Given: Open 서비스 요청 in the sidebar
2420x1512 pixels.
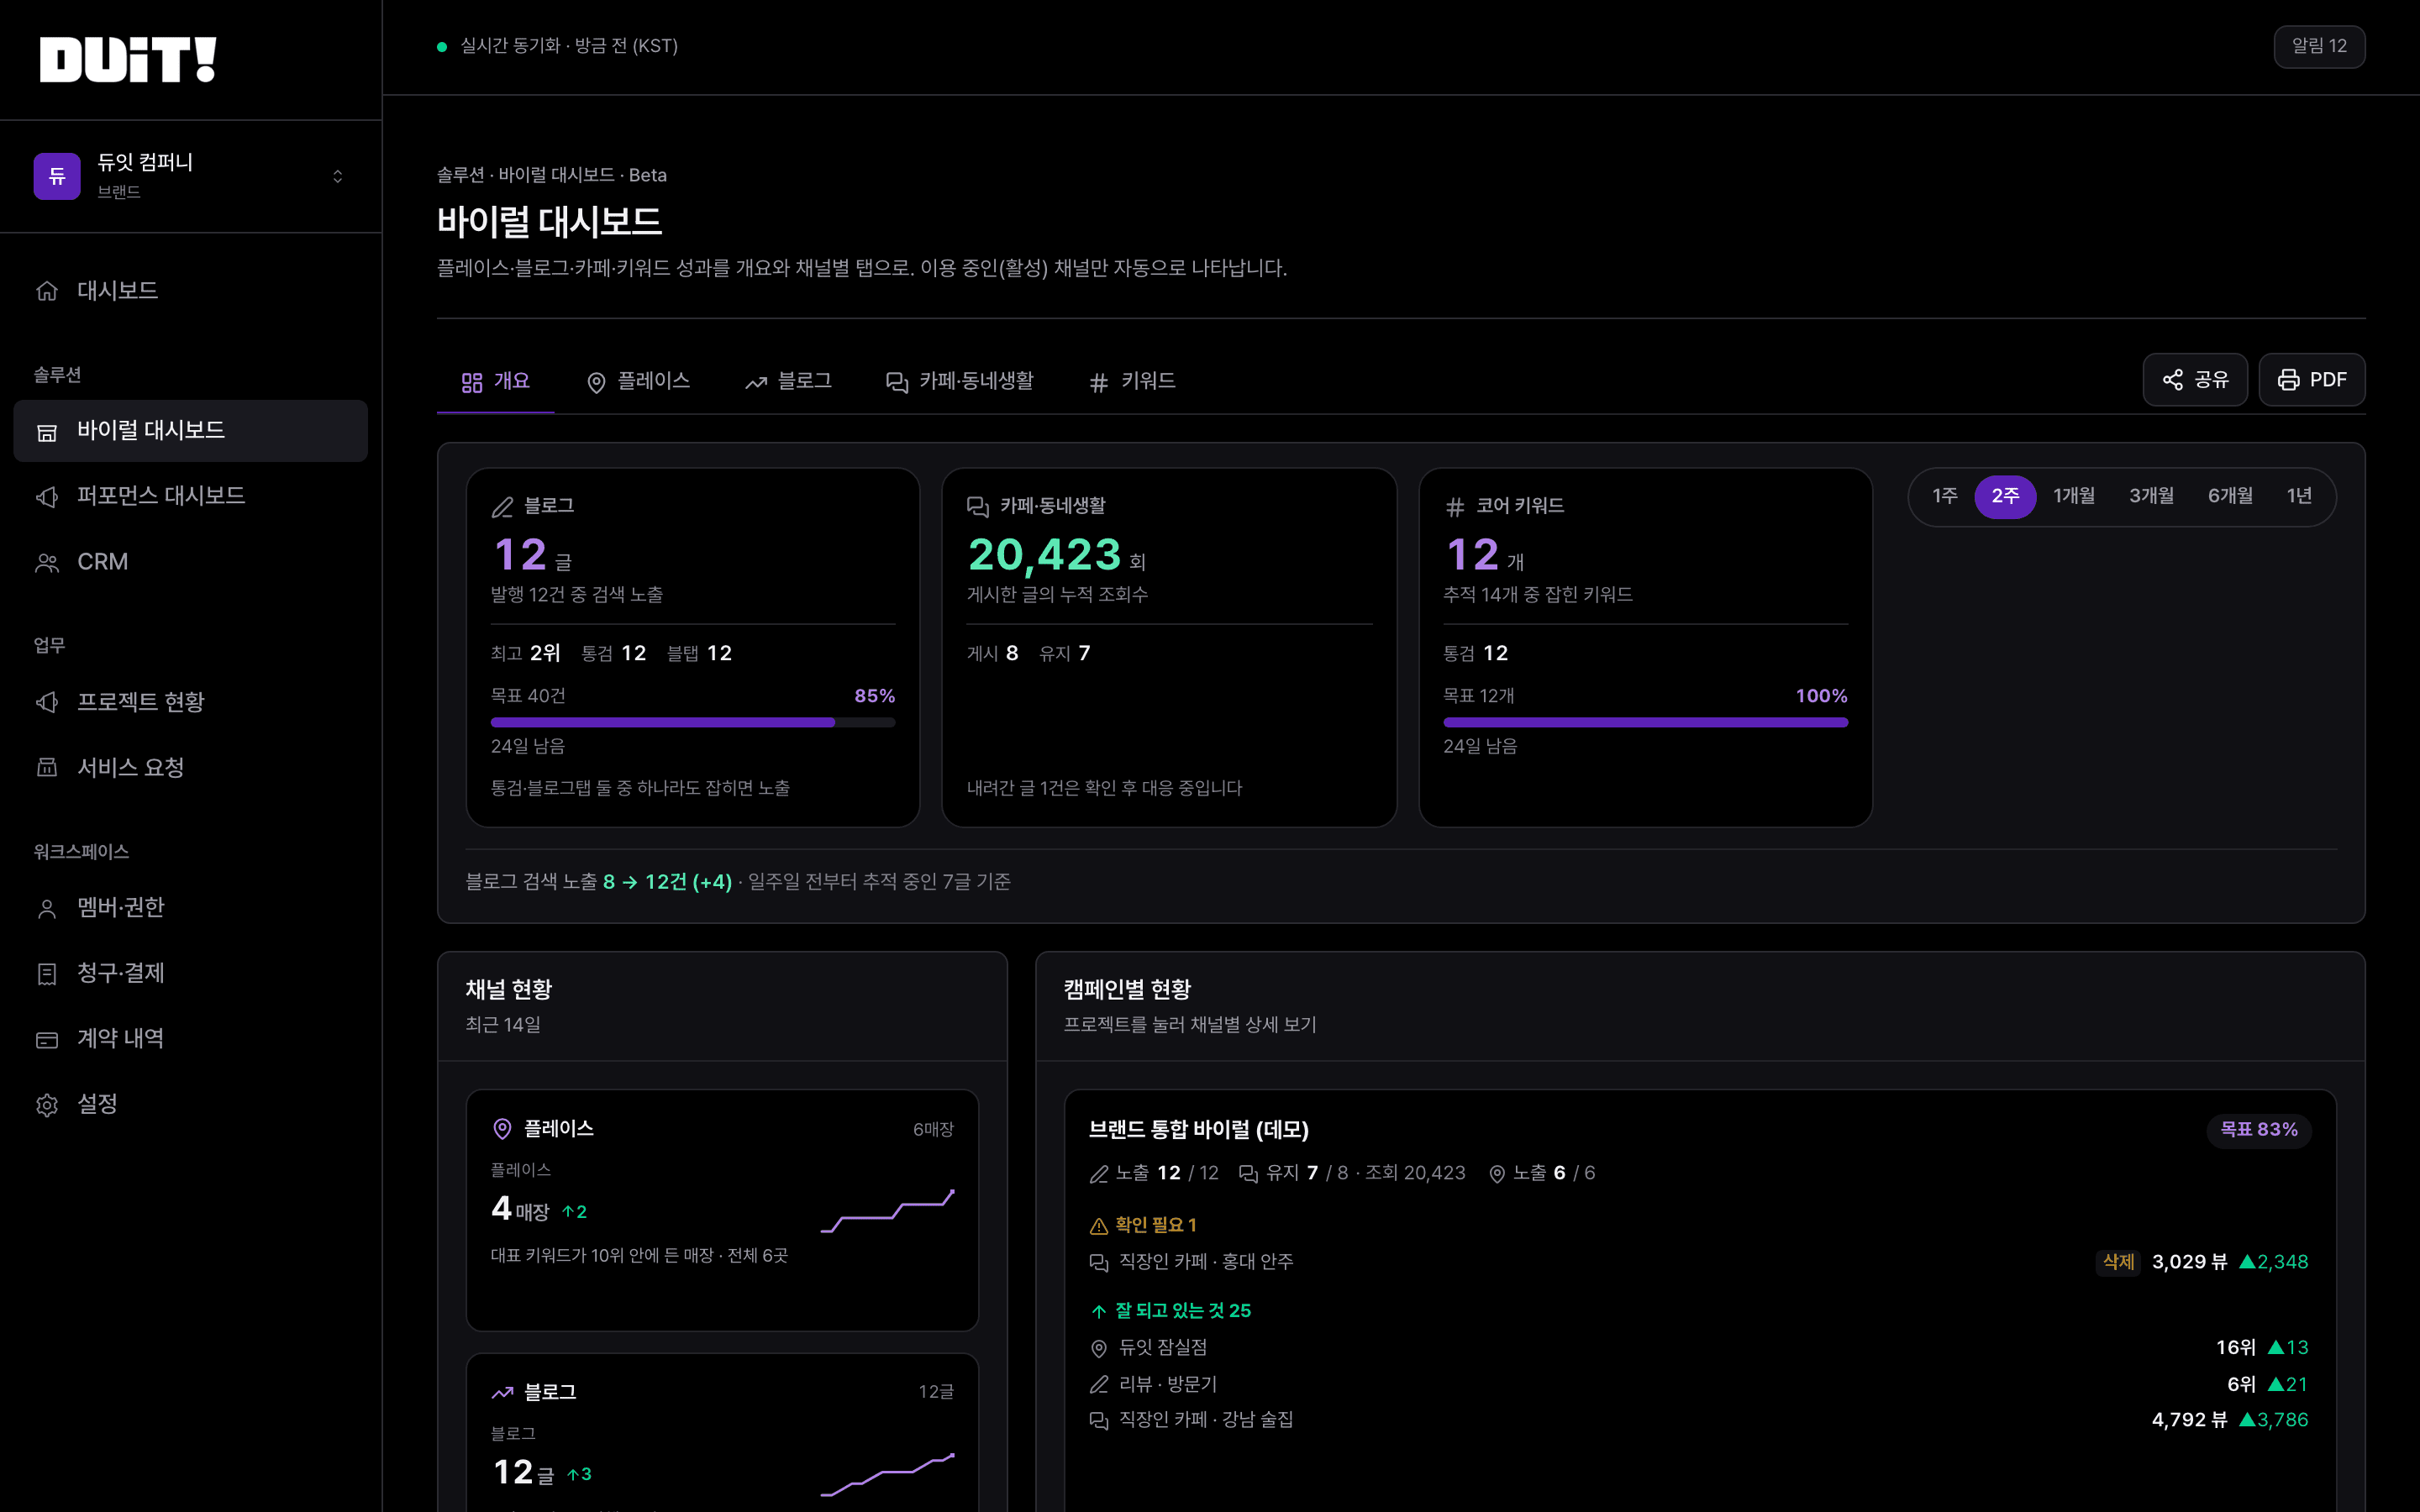Looking at the screenshot, I should (190, 767).
